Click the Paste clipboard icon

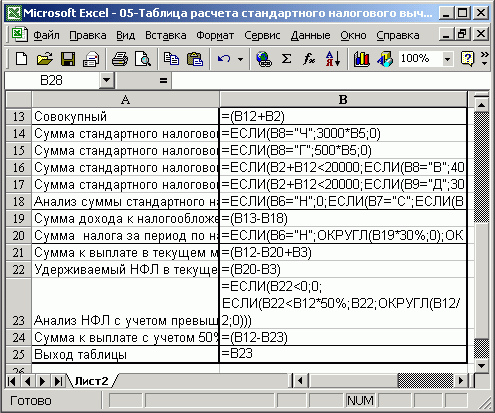coord(195,59)
